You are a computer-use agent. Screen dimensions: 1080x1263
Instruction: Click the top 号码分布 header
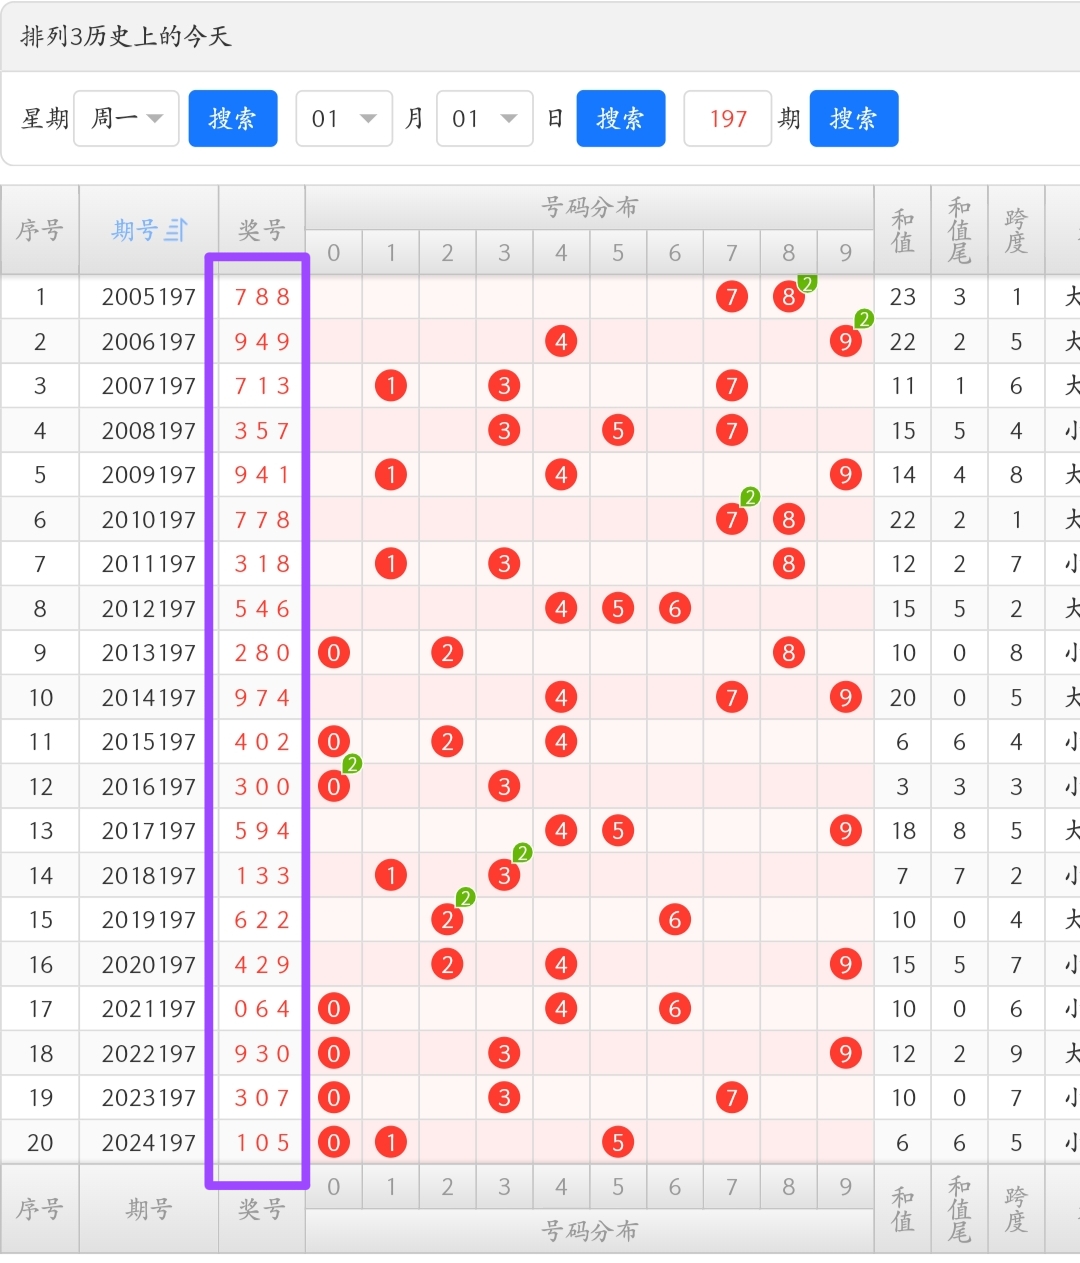click(x=590, y=207)
